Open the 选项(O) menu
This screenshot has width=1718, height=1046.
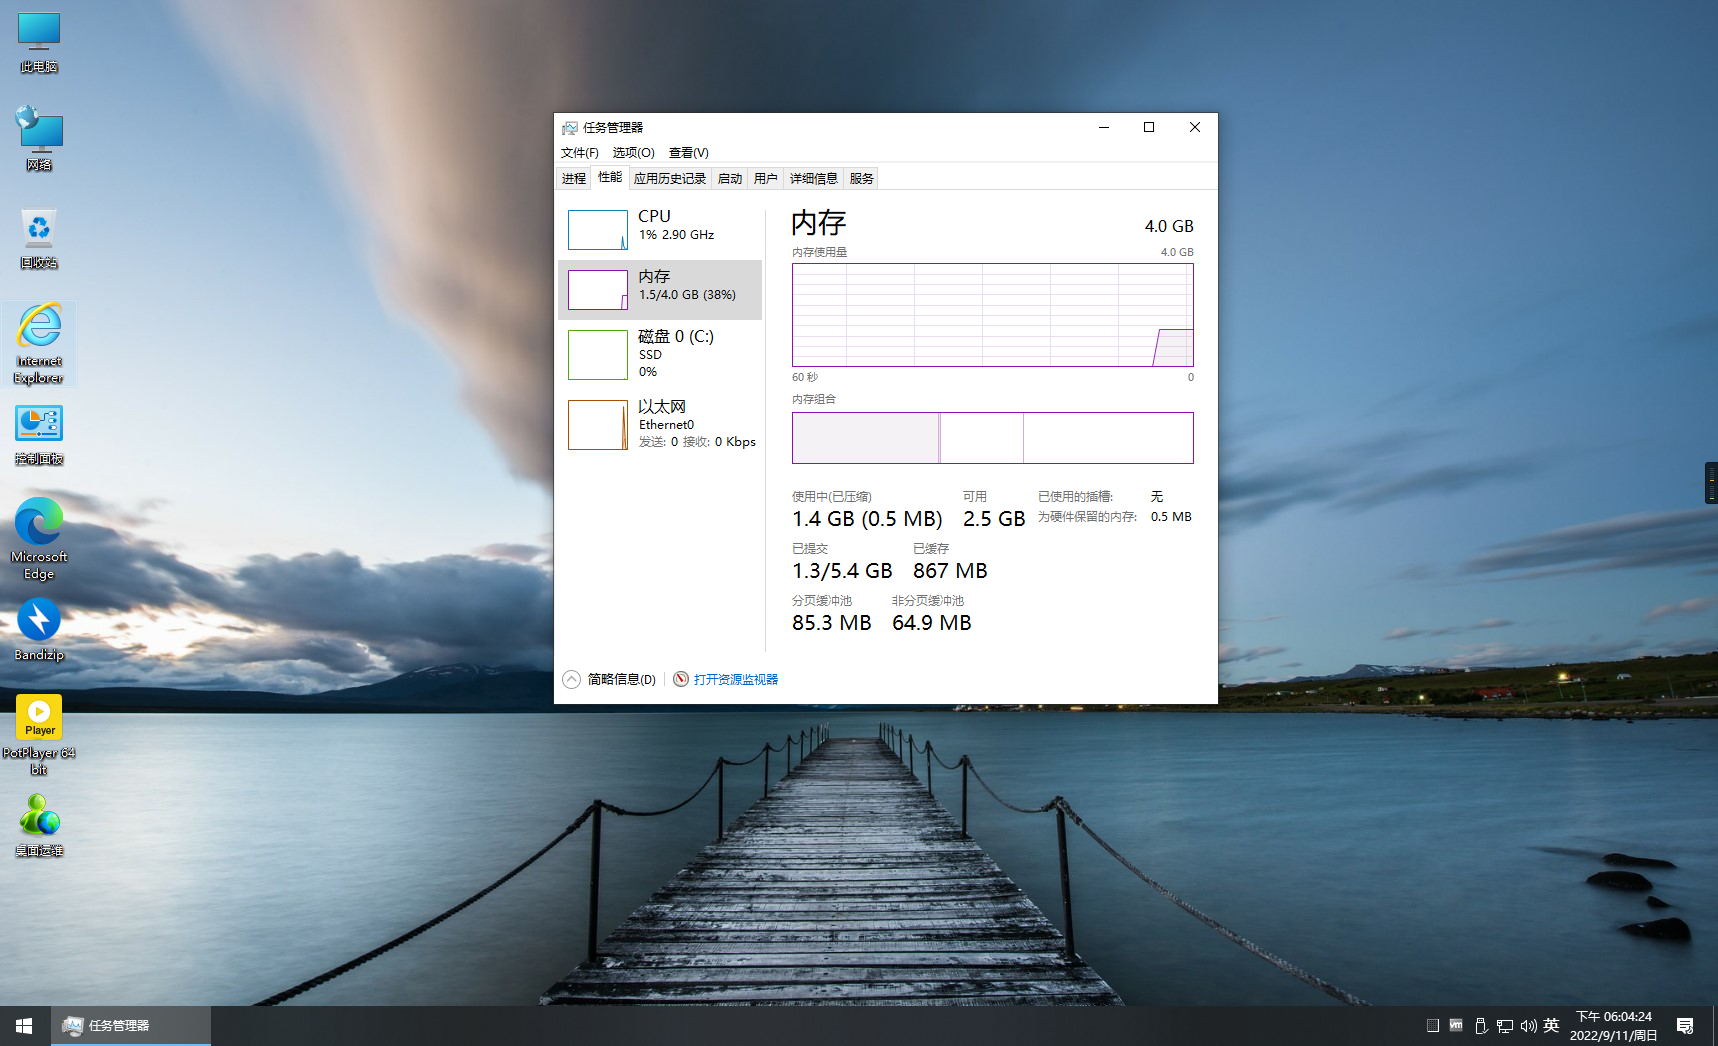tap(633, 153)
